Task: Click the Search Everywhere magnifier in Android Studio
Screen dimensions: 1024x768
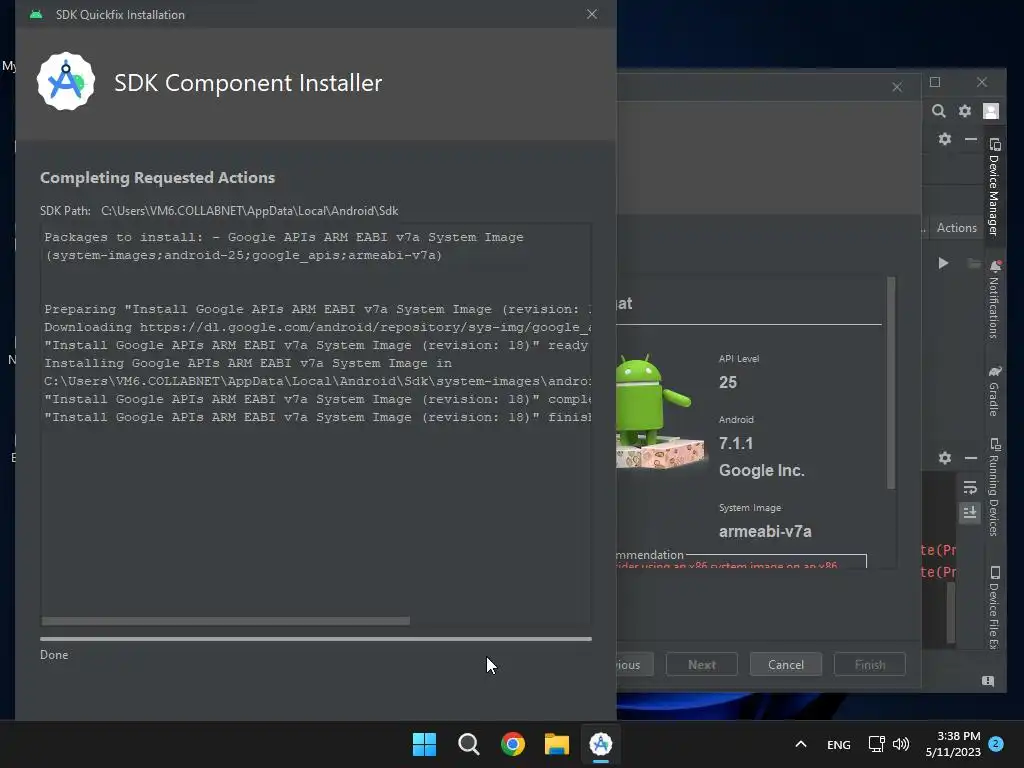Action: coord(938,111)
